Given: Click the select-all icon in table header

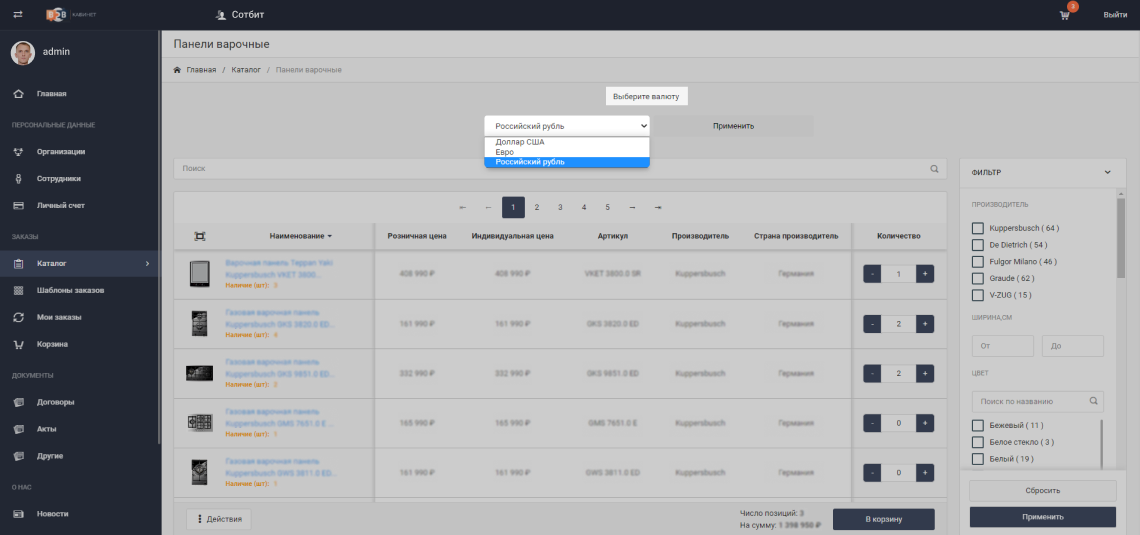Looking at the screenshot, I should coord(200,236).
